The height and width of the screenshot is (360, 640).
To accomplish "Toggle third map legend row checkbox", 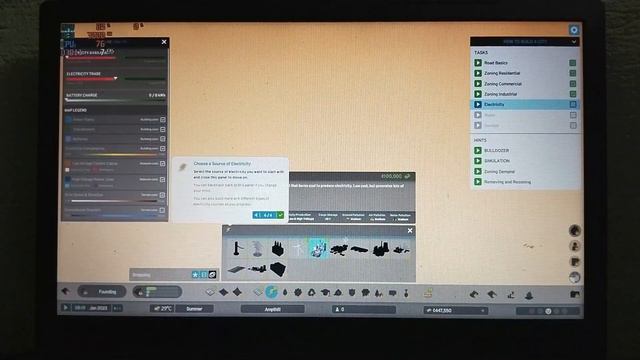I will [x=162, y=139].
